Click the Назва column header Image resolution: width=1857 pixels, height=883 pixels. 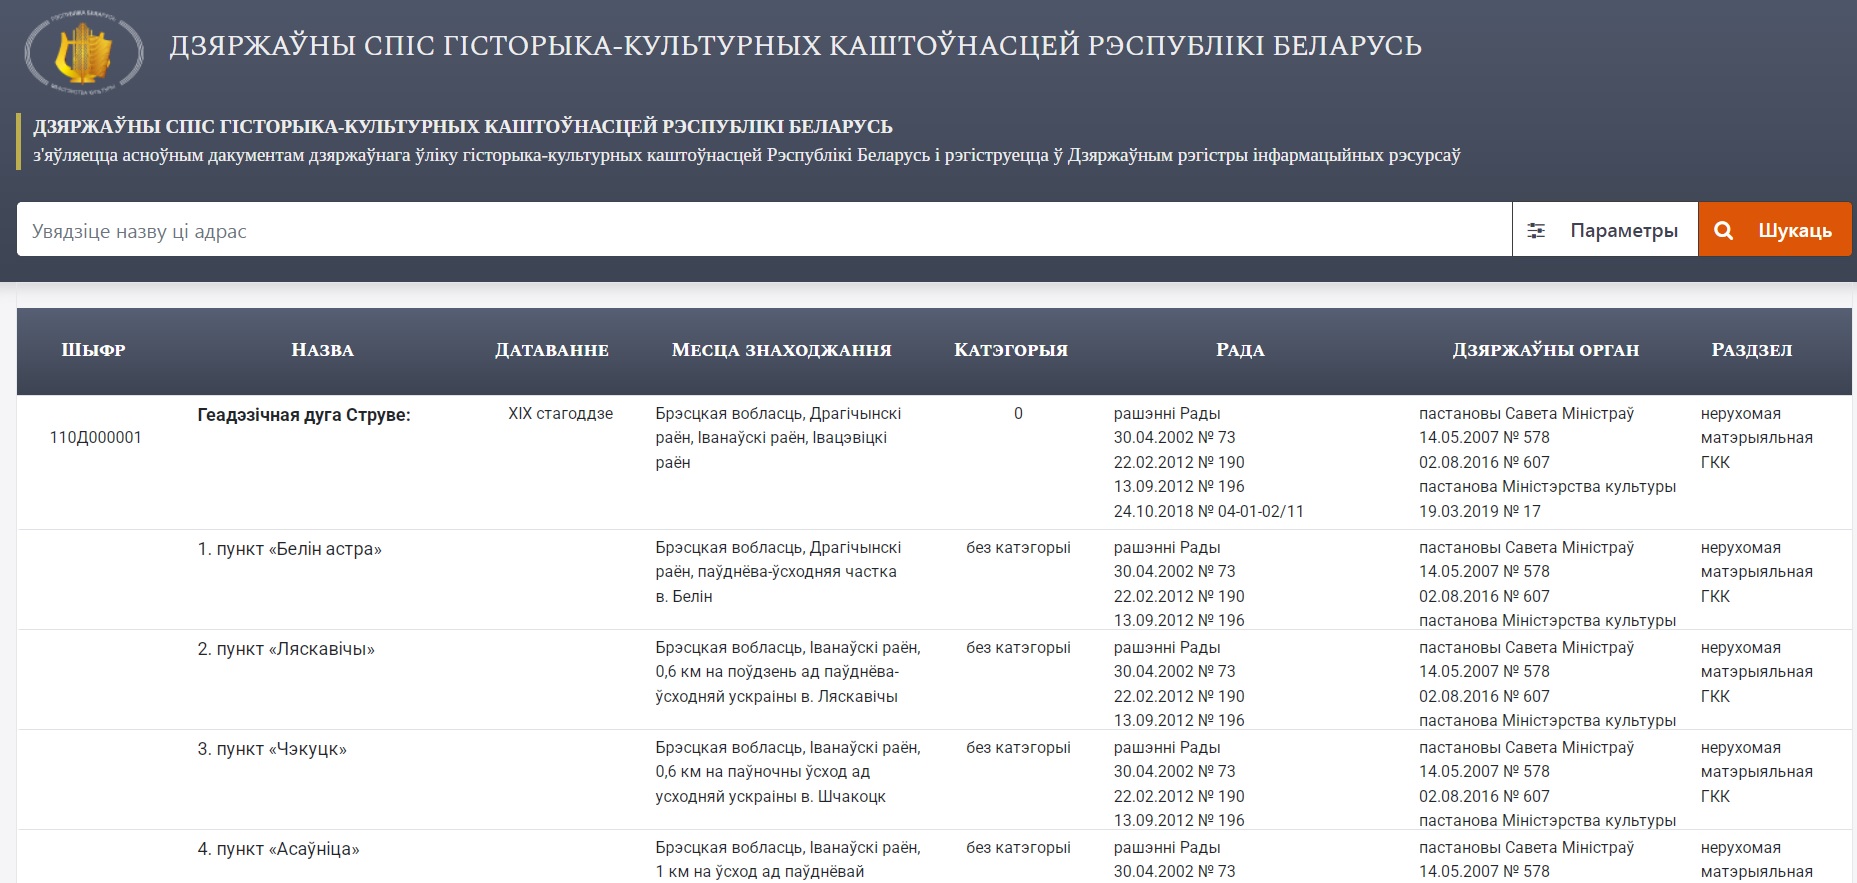tap(322, 350)
